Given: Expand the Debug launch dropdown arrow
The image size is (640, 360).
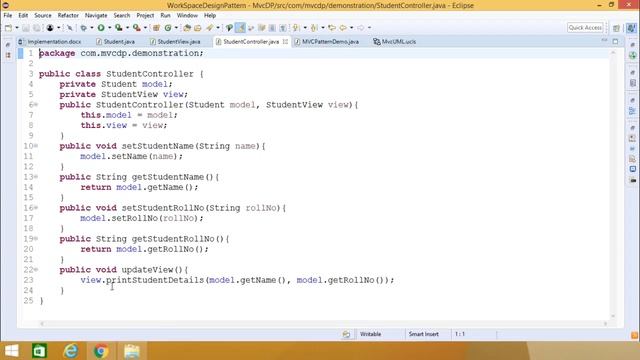Looking at the screenshot, I should point(92,28).
